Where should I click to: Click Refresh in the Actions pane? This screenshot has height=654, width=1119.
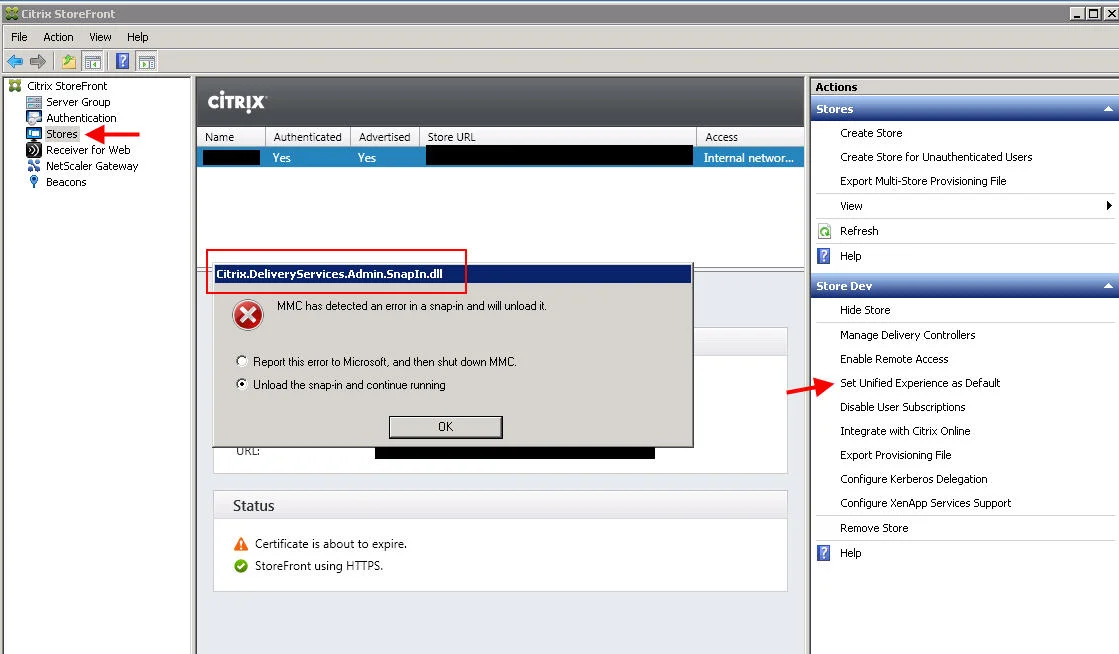pyautogui.click(x=859, y=231)
